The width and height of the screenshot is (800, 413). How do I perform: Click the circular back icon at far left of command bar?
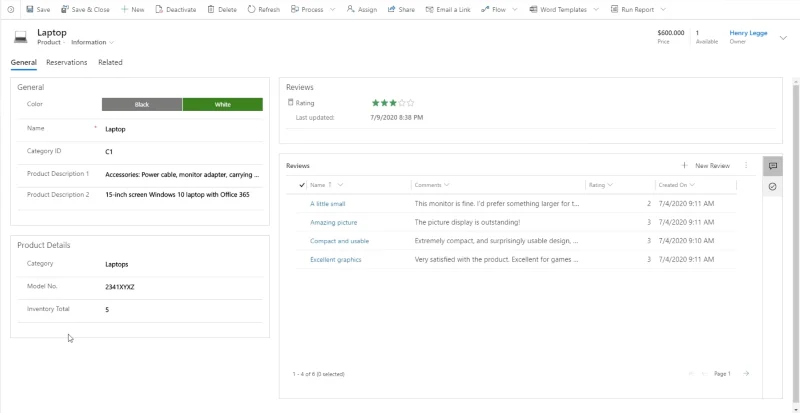pos(11,9)
